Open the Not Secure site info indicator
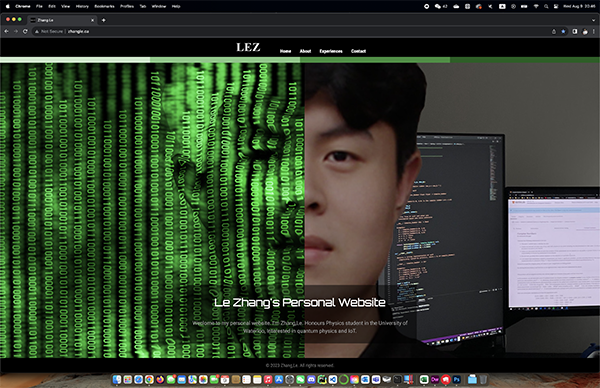Screen dimensions: 600x388 click(x=49, y=31)
